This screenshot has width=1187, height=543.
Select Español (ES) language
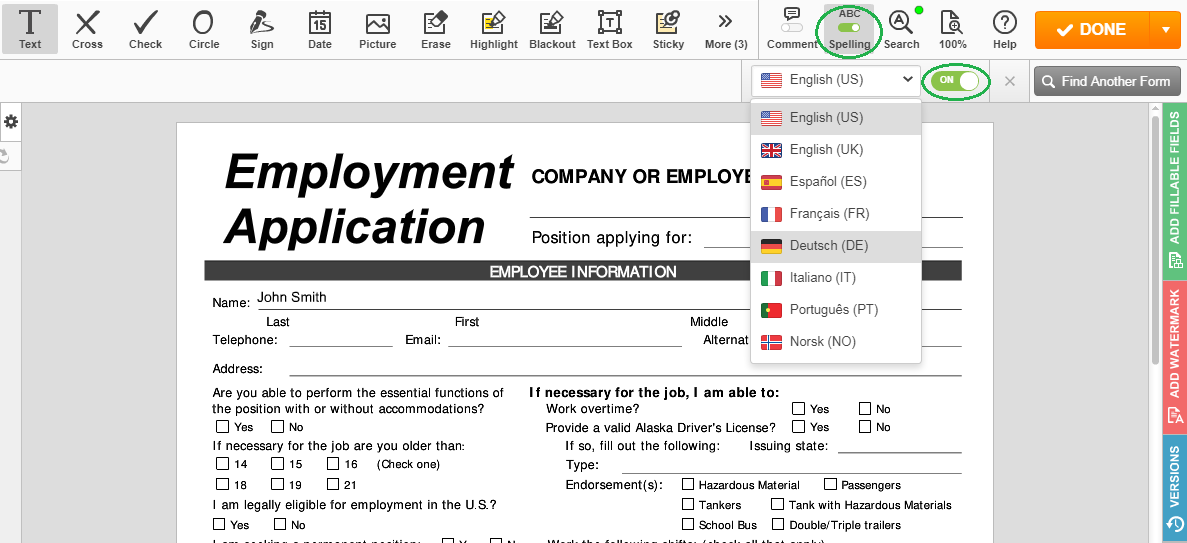tap(836, 182)
